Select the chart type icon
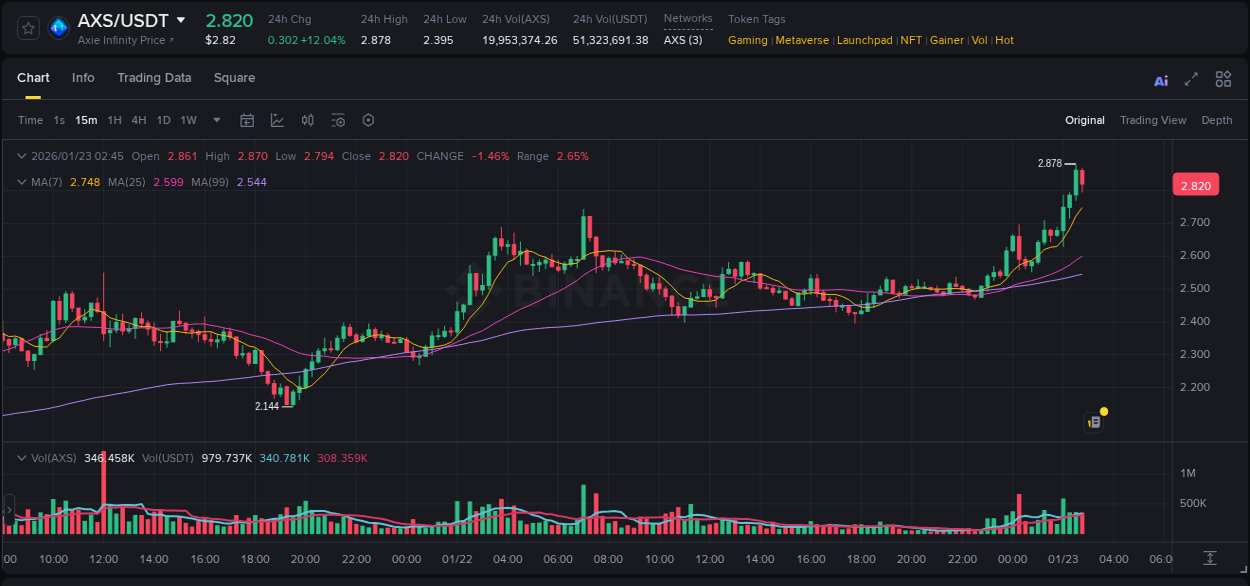Viewport: 1250px width, 586px height. (277, 120)
